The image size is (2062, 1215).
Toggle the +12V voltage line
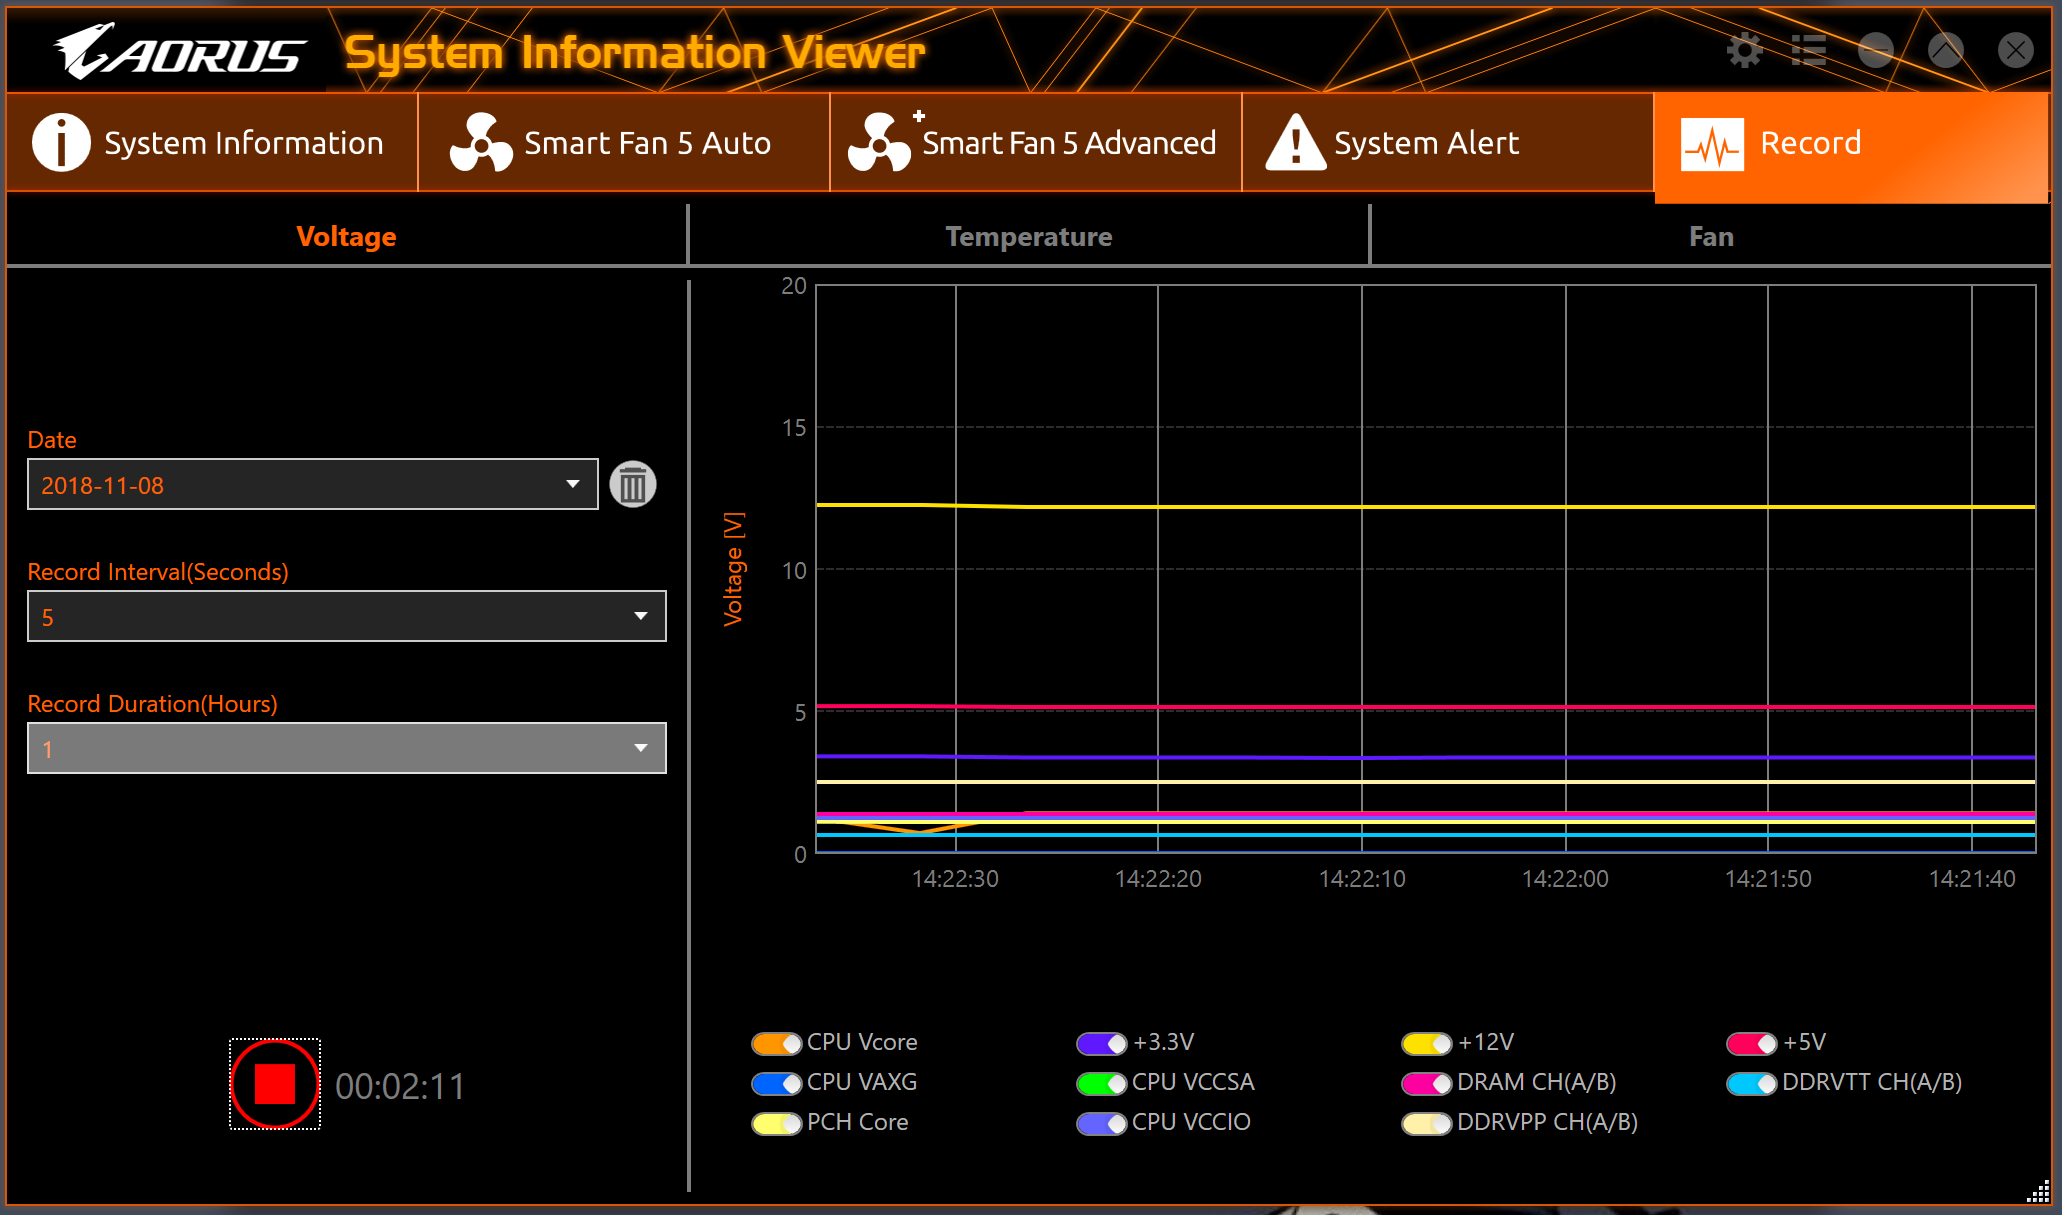[1427, 1043]
